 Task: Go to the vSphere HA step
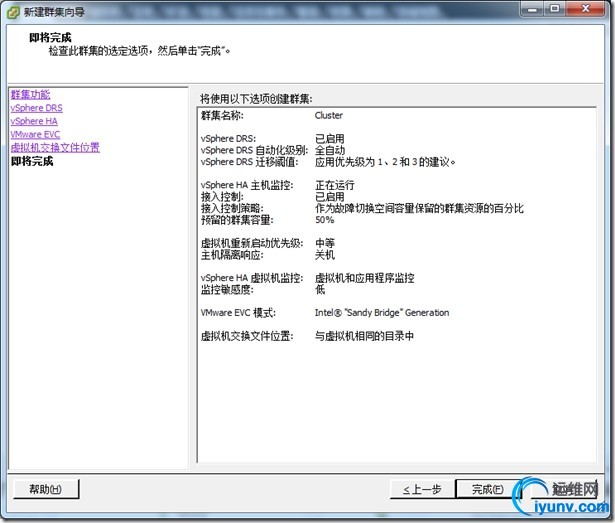[x=34, y=121]
